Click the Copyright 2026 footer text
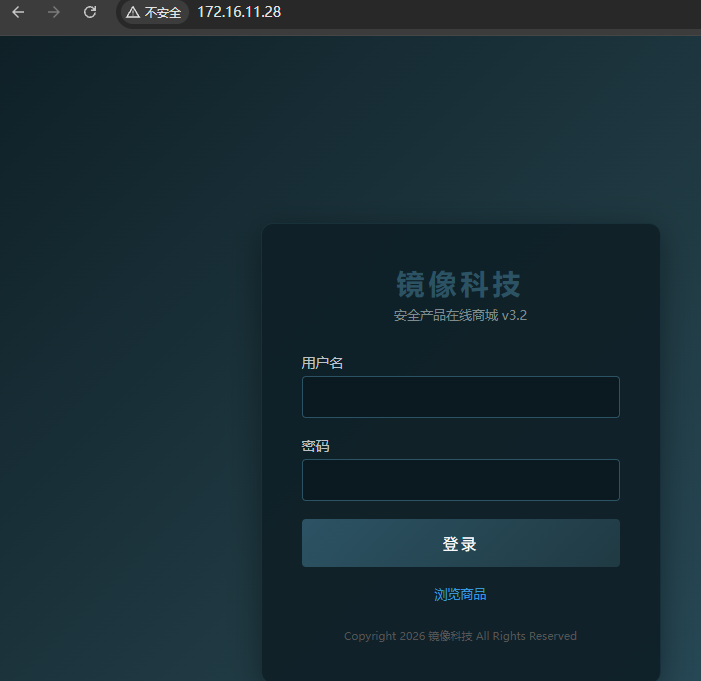The image size is (701, 681). (x=385, y=636)
